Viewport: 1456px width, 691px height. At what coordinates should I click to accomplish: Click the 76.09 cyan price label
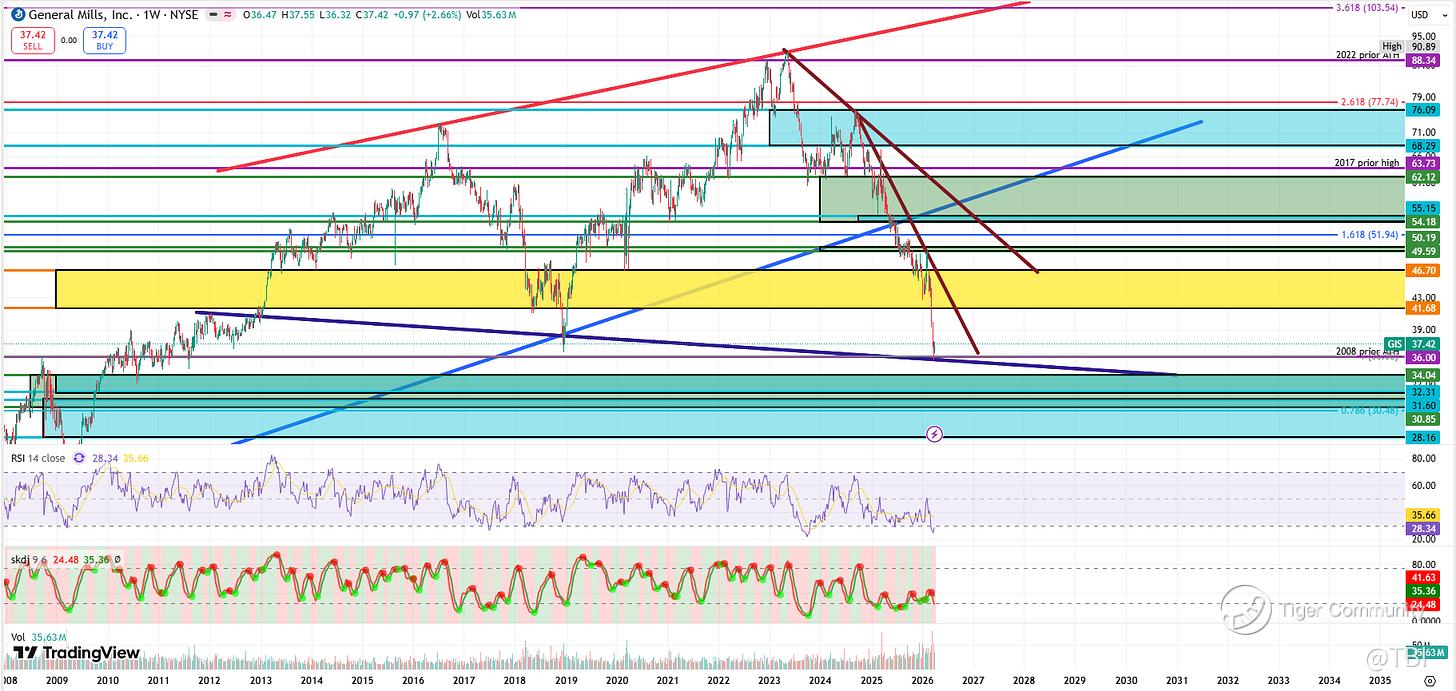click(x=1422, y=110)
